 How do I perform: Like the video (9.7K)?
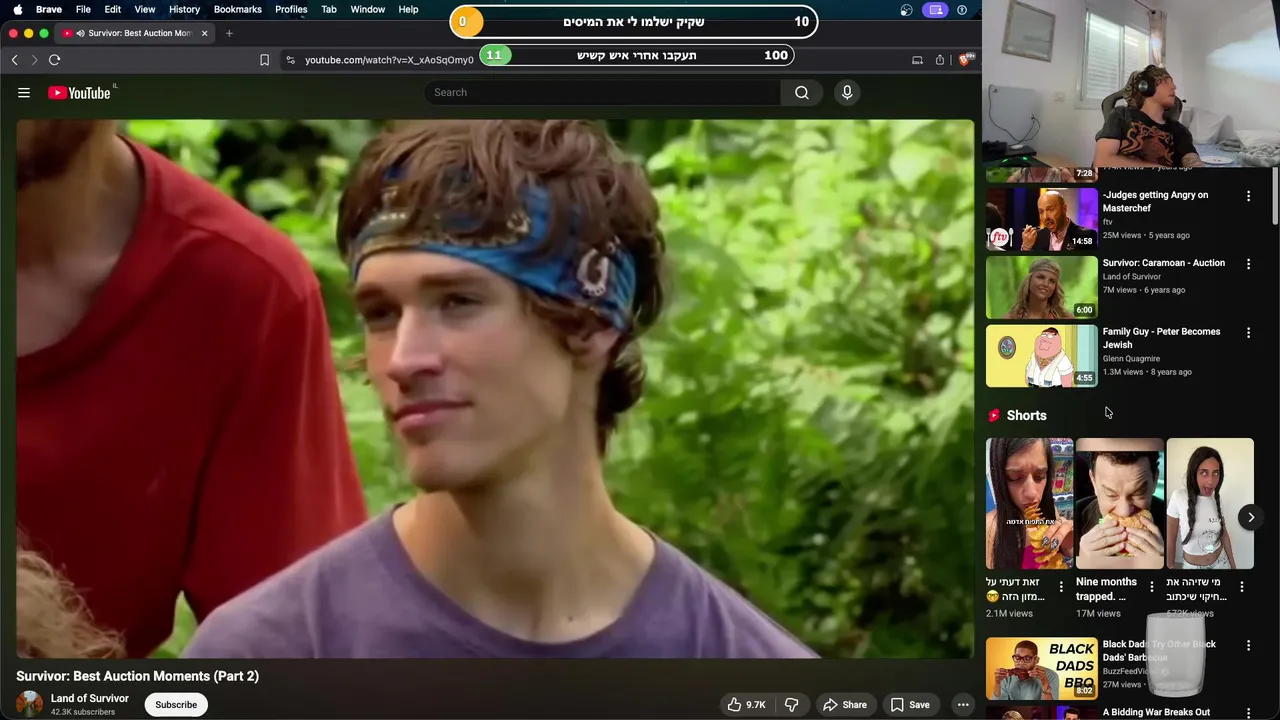(747, 705)
